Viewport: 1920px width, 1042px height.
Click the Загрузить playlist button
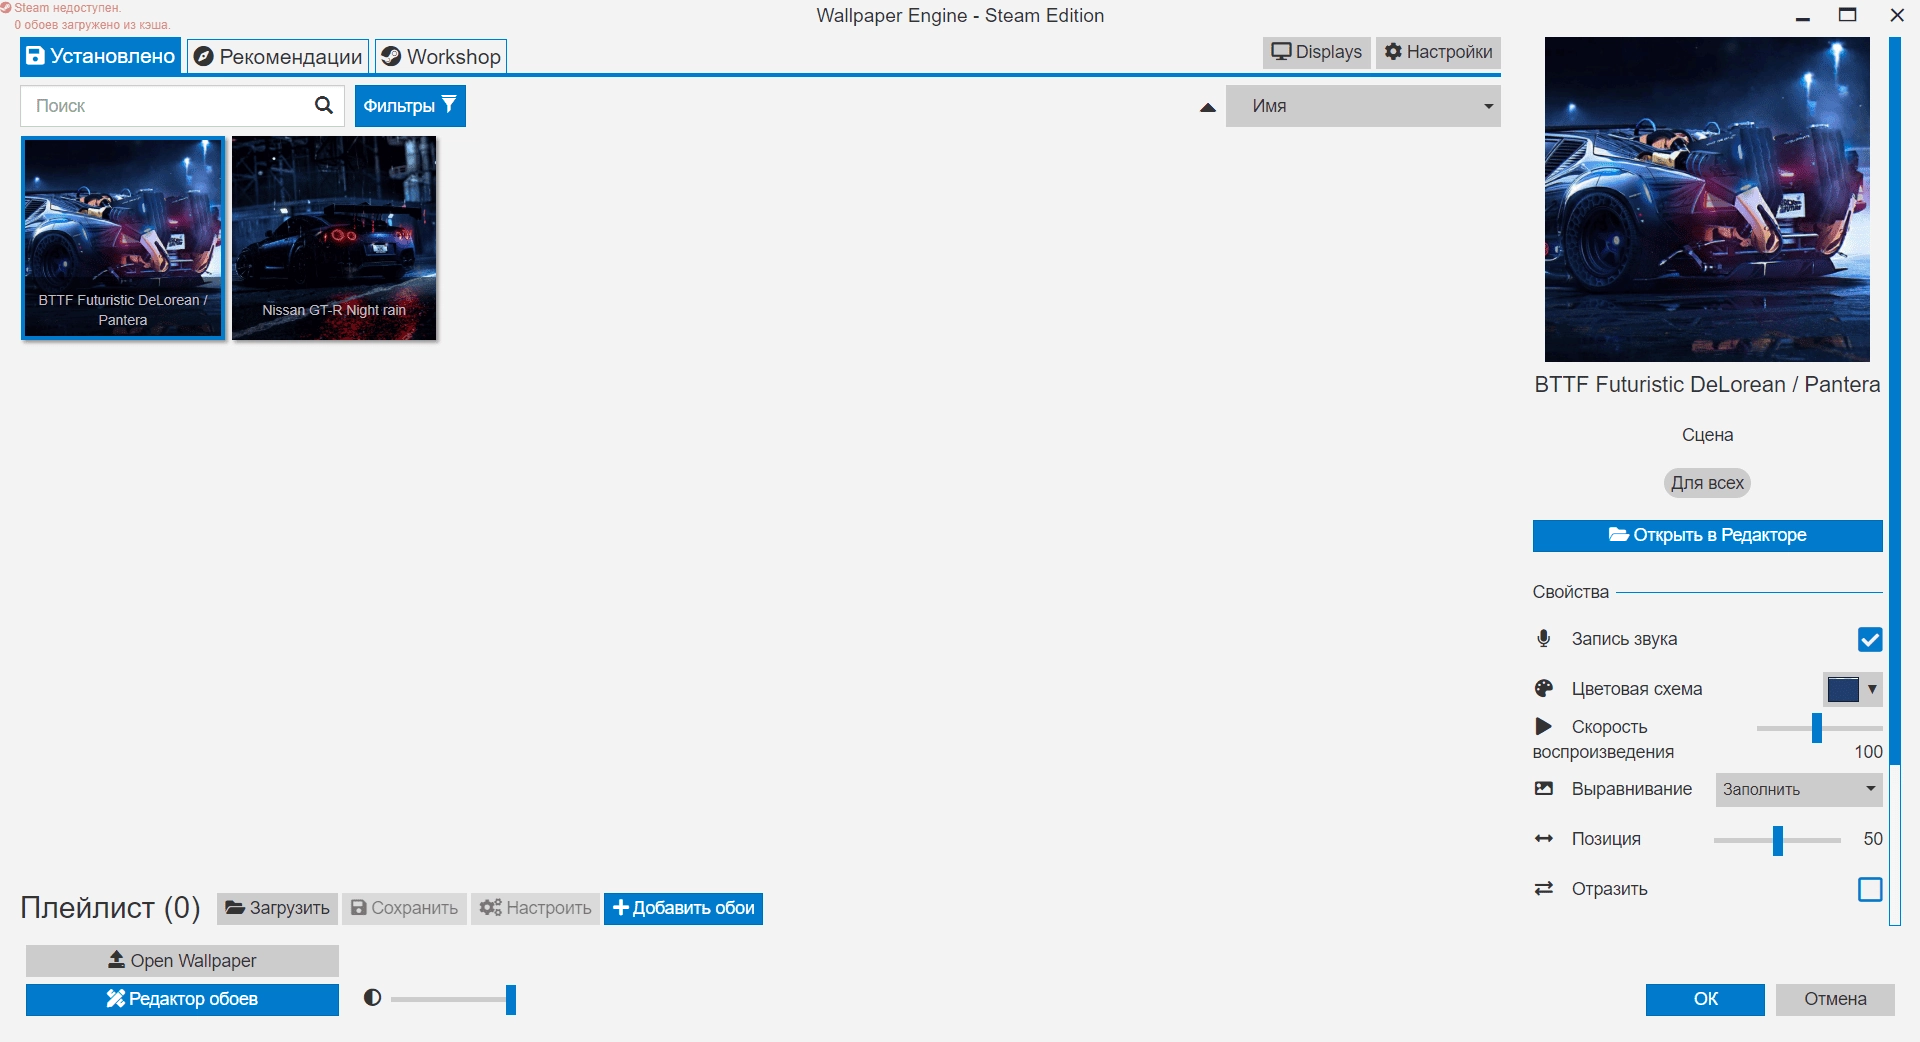click(277, 908)
